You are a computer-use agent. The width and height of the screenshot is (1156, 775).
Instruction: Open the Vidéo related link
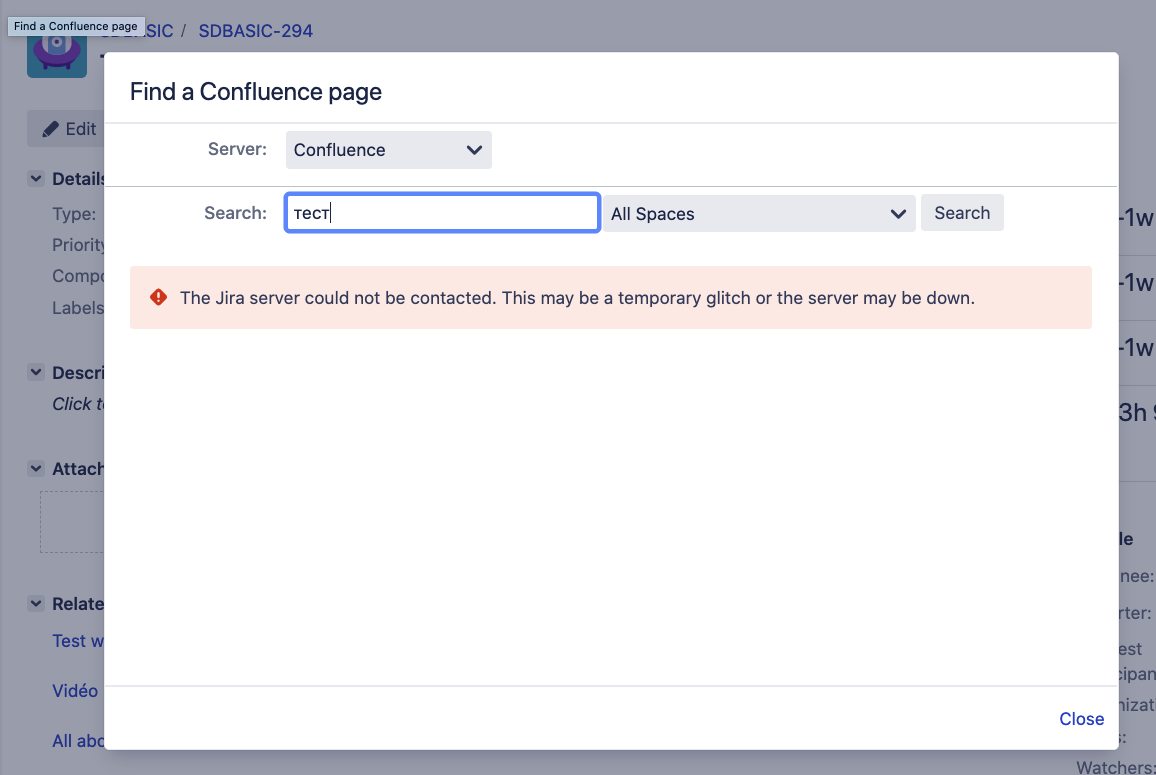pos(75,691)
